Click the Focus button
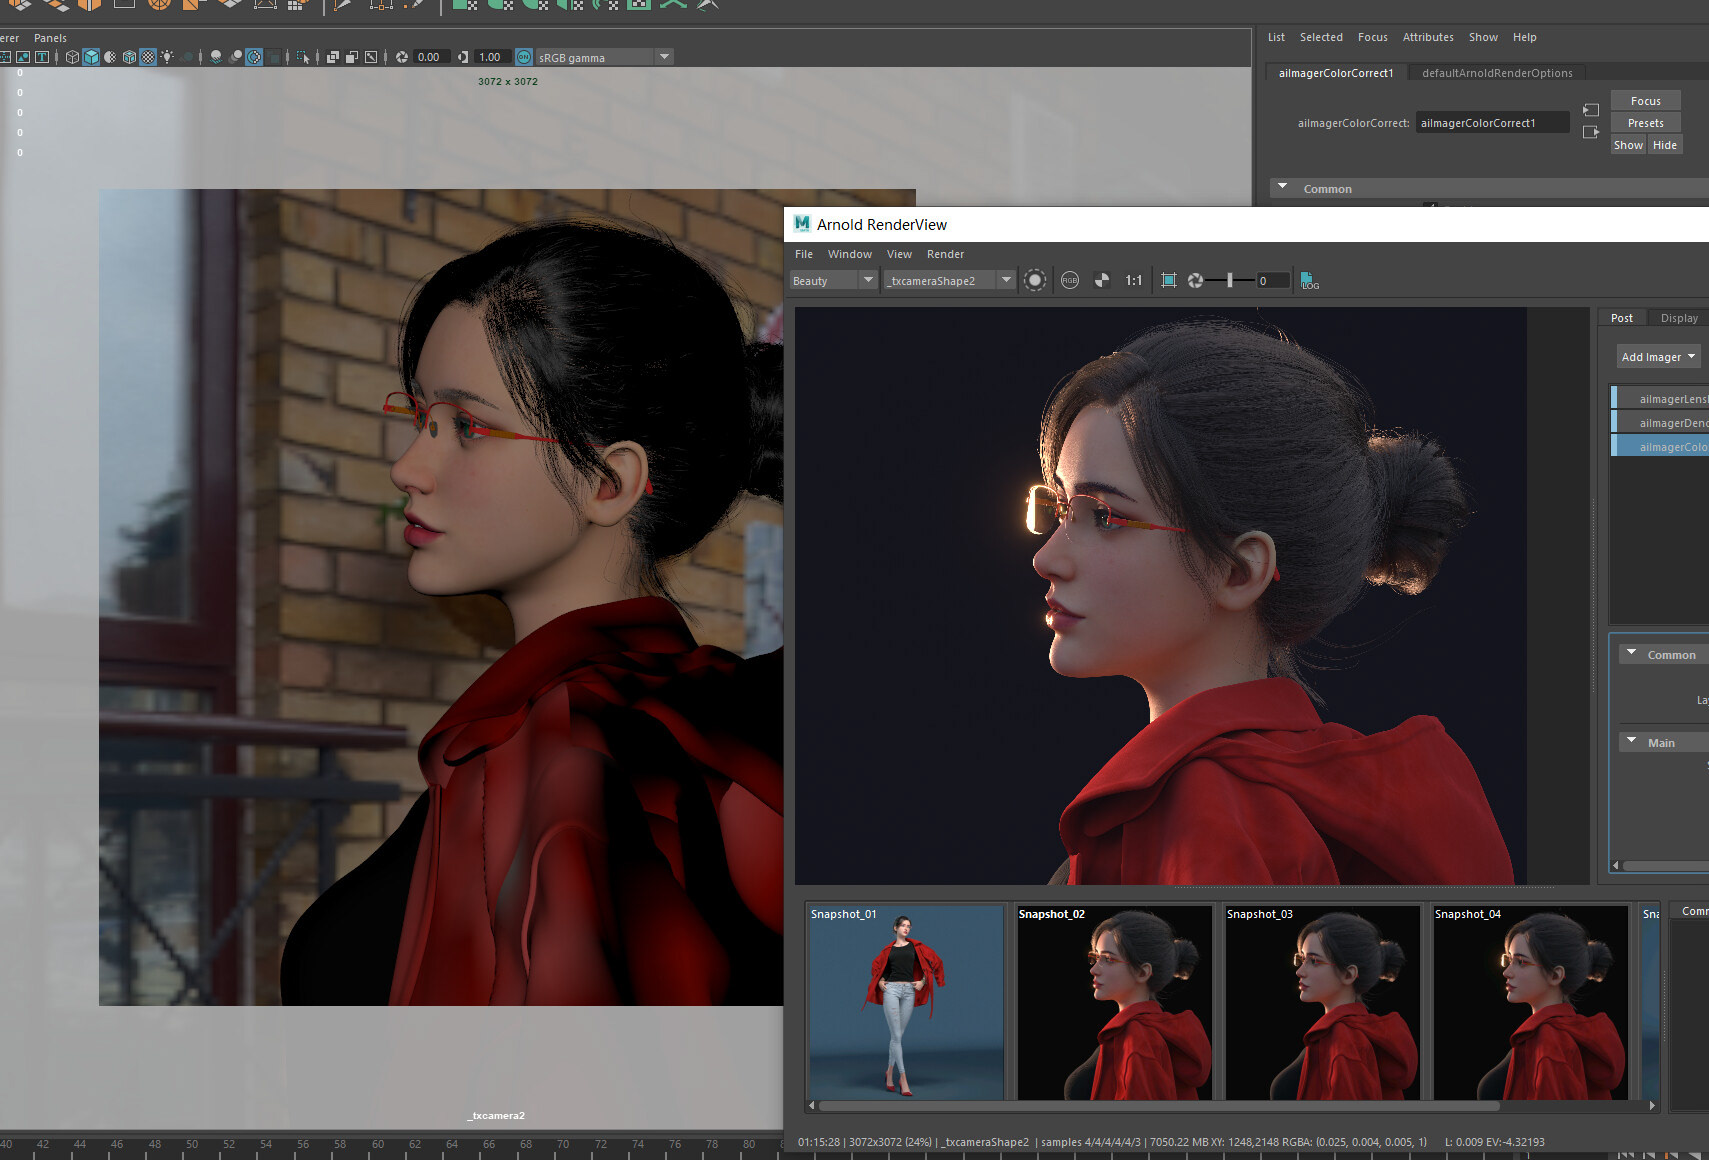1709x1160 pixels. pos(1645,101)
